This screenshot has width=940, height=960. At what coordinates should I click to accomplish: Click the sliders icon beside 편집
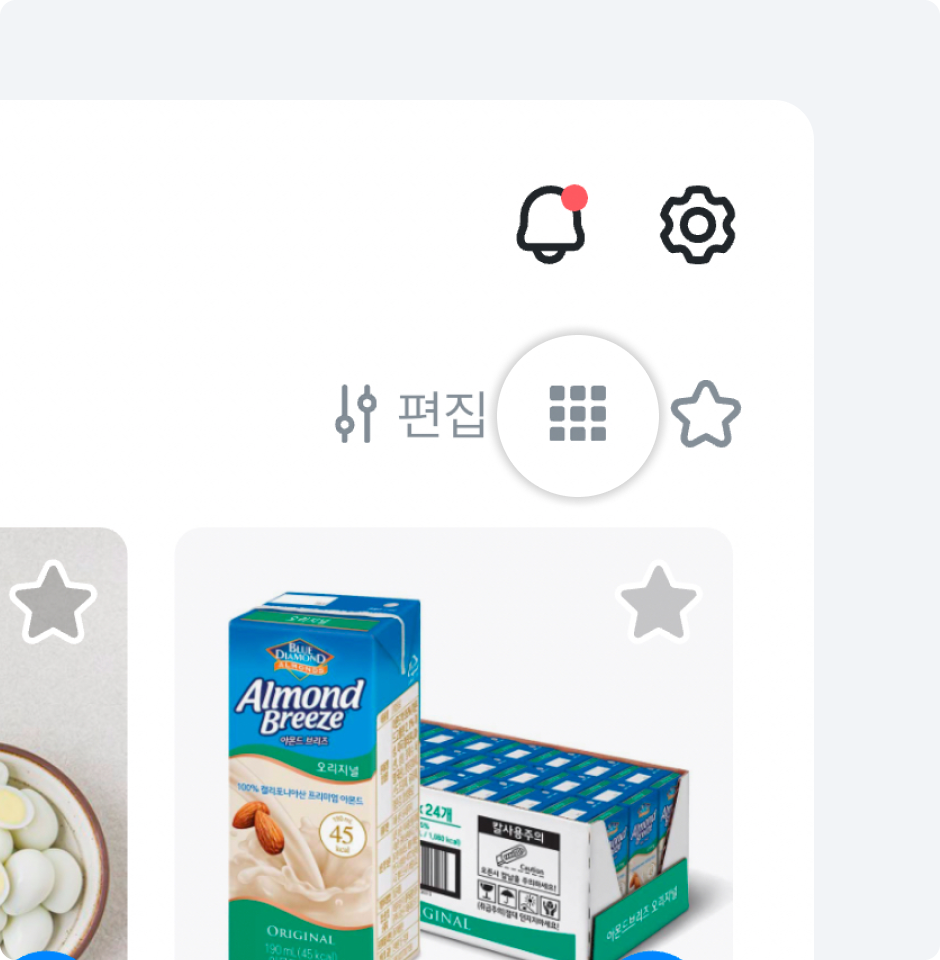point(356,413)
